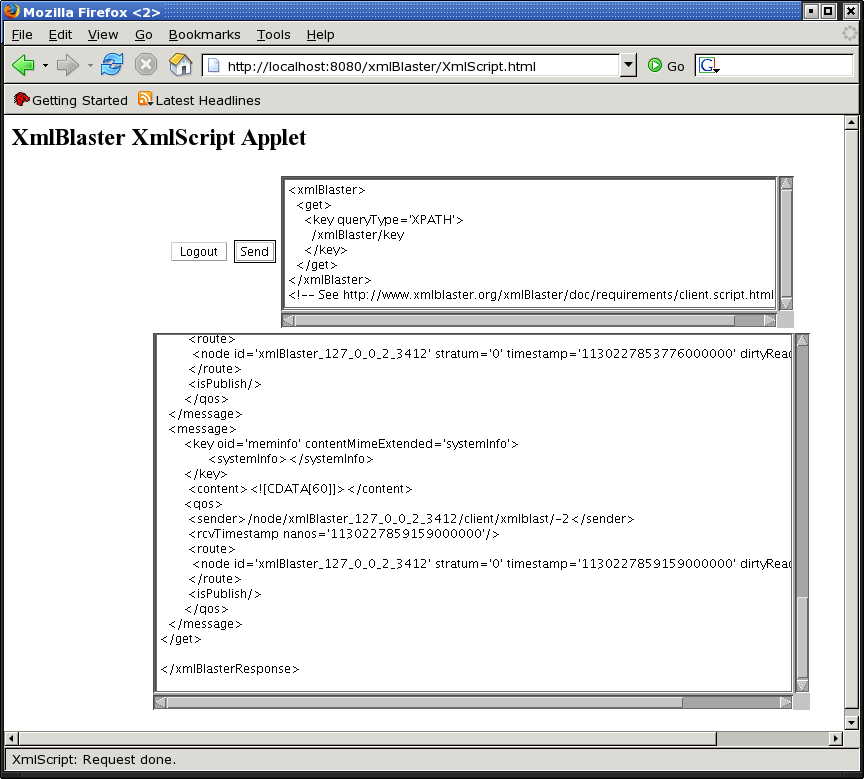Click the response area's horizontal scrollbar thumb
The width and height of the screenshot is (864, 779).
tap(425, 702)
